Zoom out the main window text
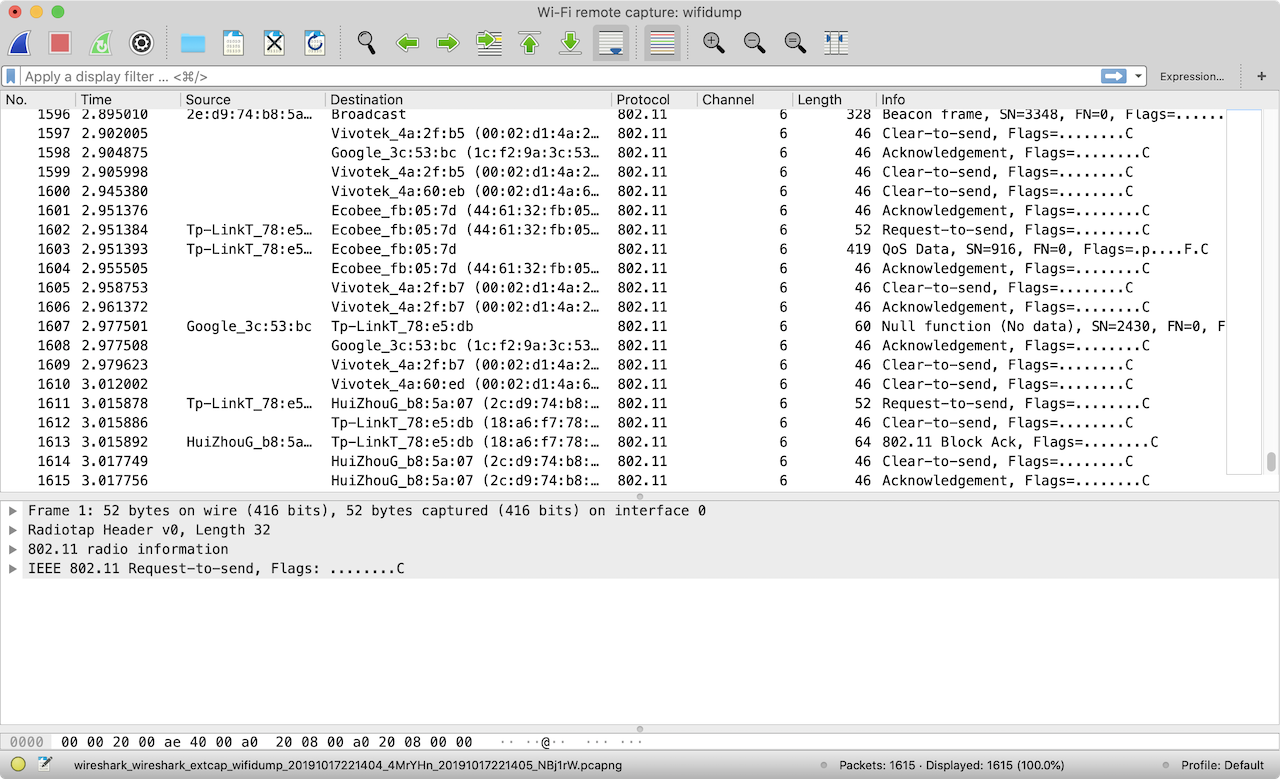Image resolution: width=1280 pixels, height=779 pixels. coord(755,43)
